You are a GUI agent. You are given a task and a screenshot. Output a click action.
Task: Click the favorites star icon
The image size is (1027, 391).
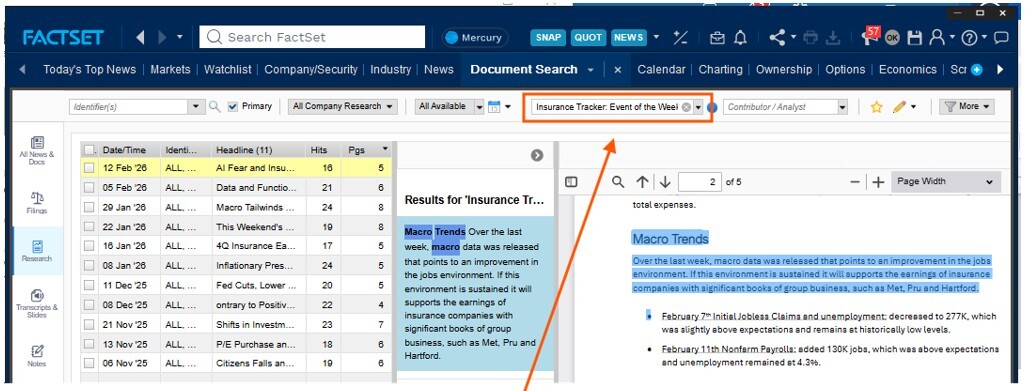point(876,107)
